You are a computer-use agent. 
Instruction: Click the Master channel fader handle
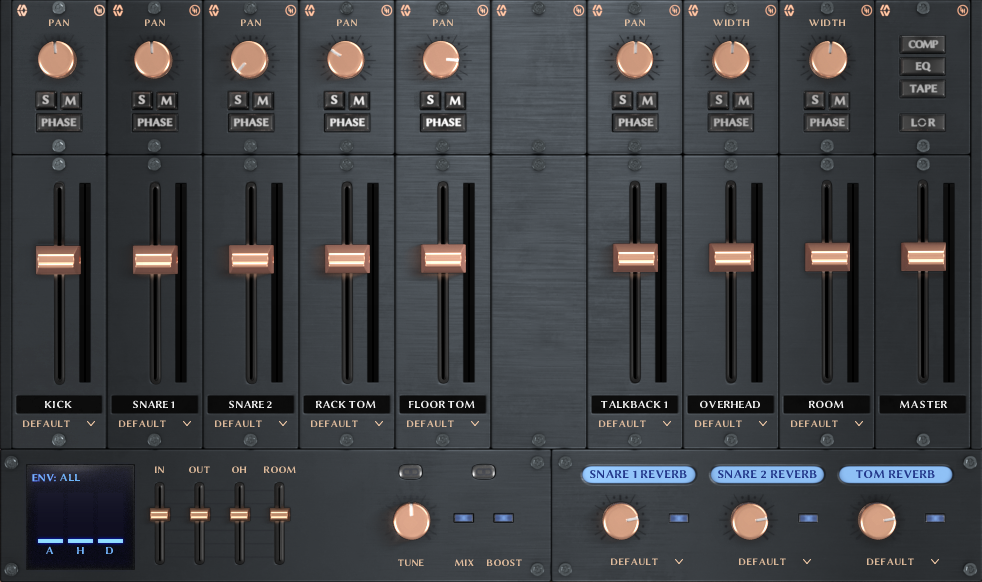(x=923, y=257)
